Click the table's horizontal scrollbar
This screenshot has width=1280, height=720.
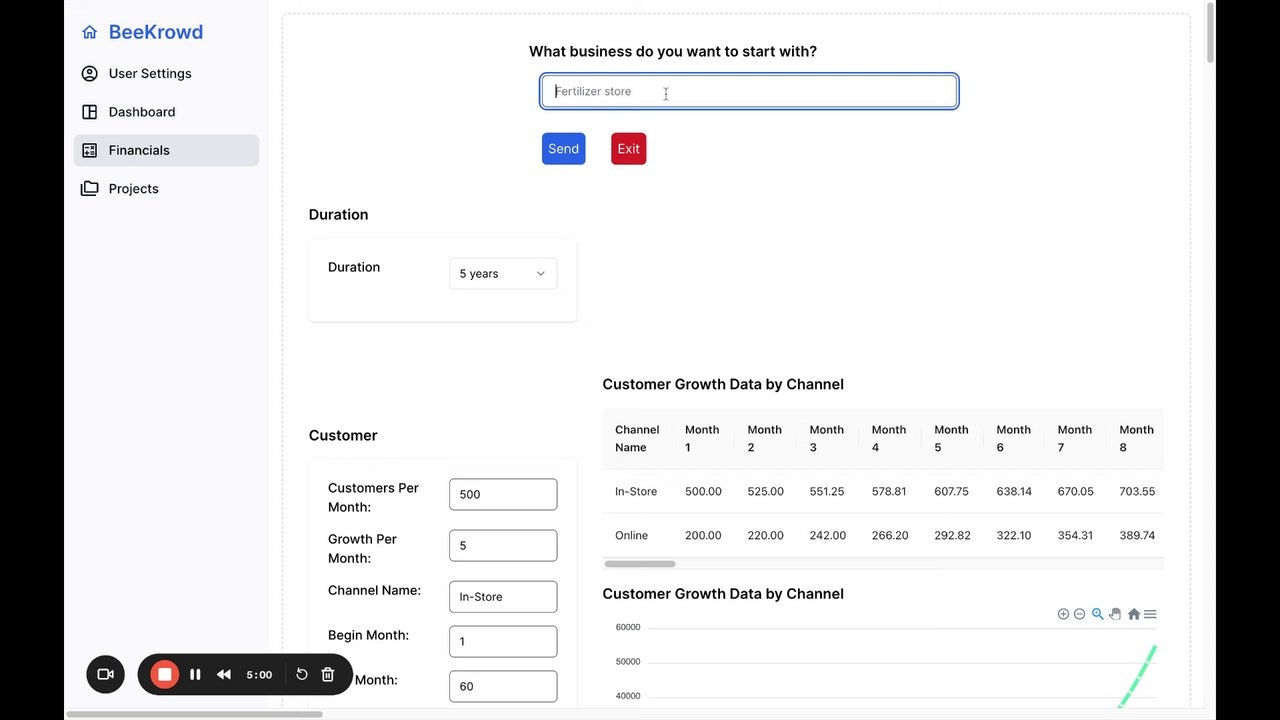640,564
